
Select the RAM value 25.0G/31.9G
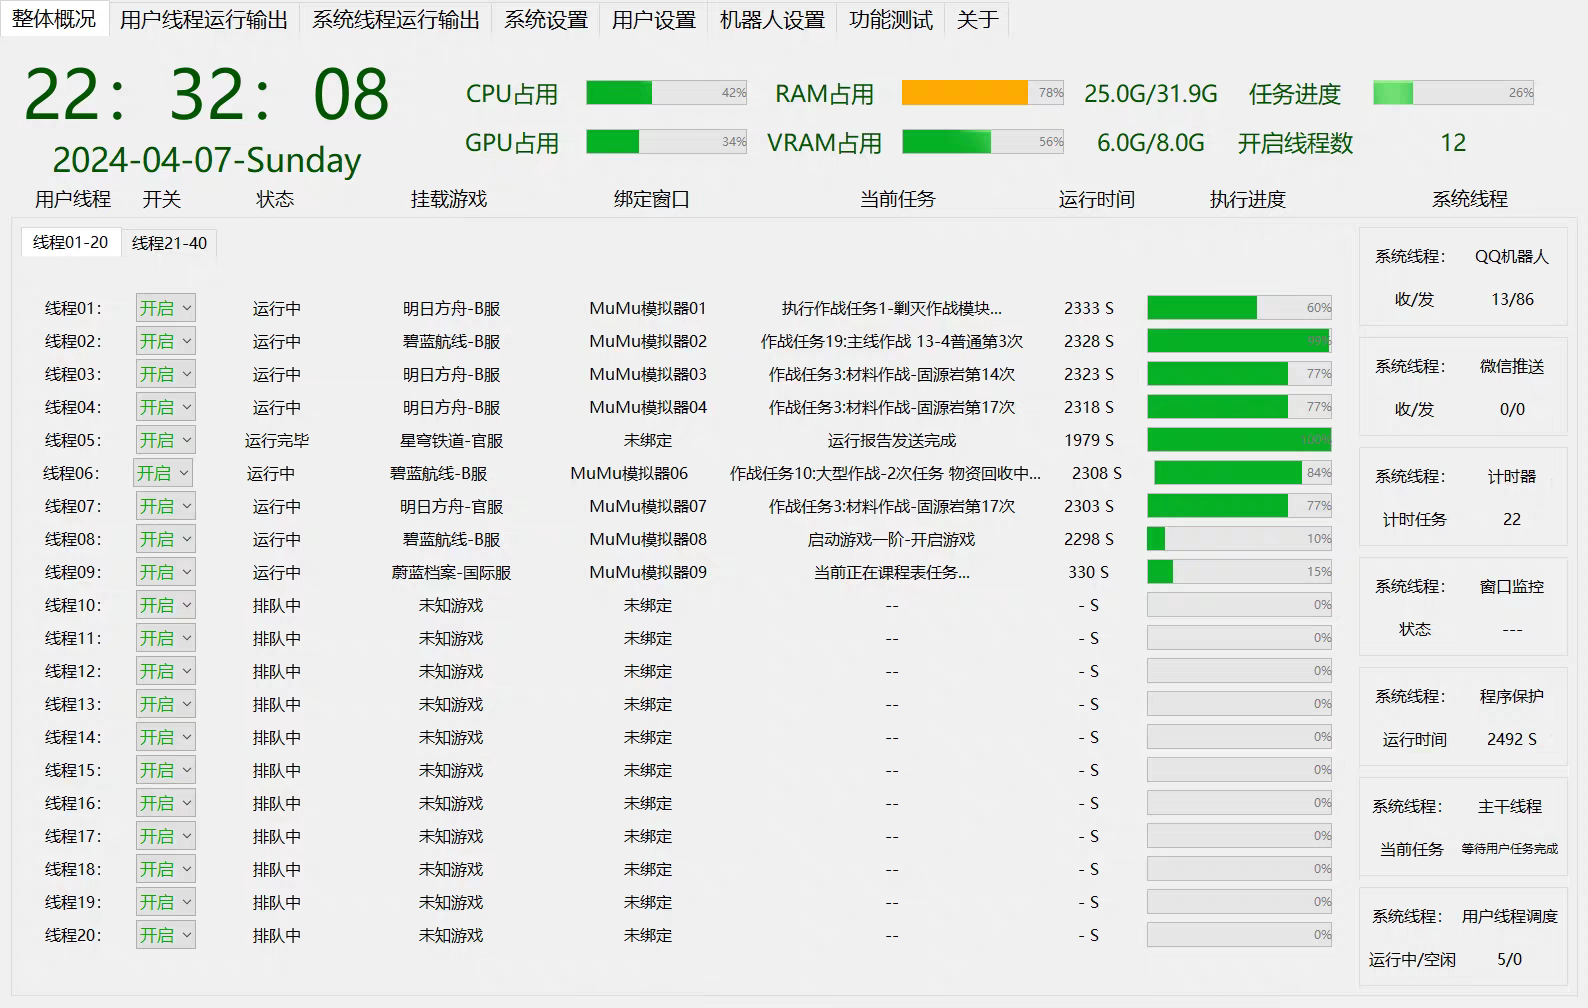click(1151, 94)
